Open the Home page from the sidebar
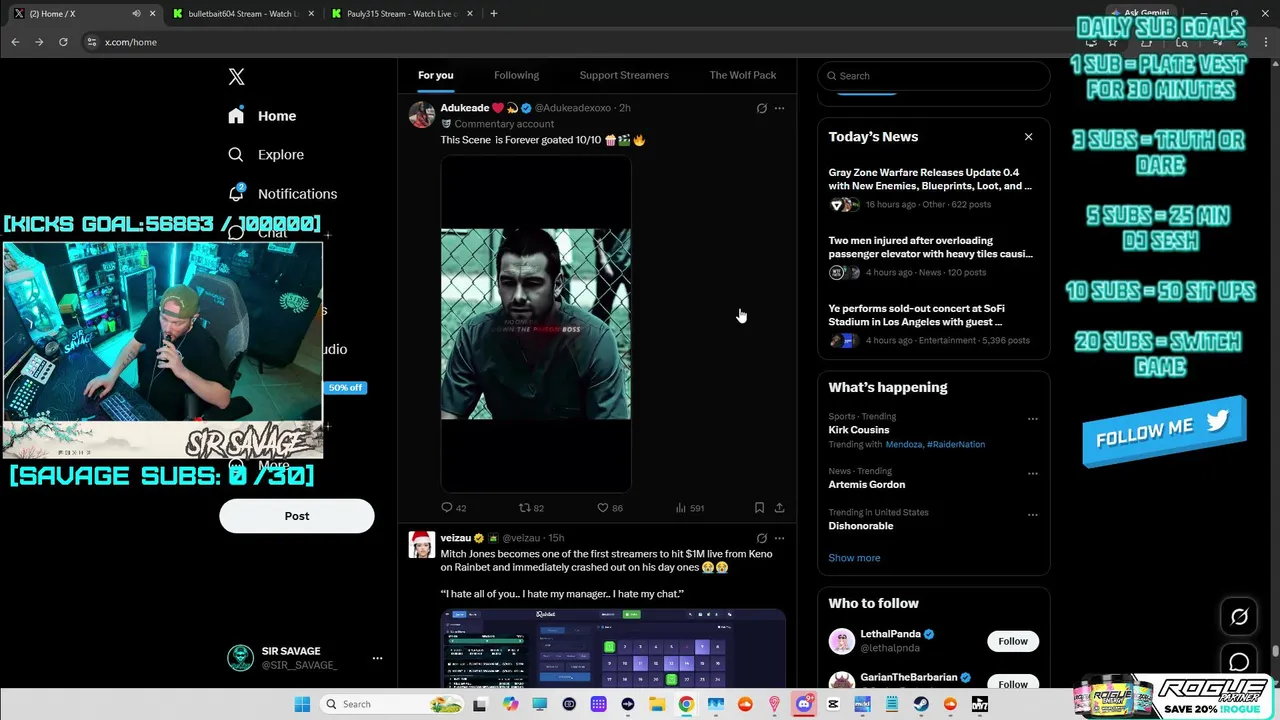 (x=262, y=116)
